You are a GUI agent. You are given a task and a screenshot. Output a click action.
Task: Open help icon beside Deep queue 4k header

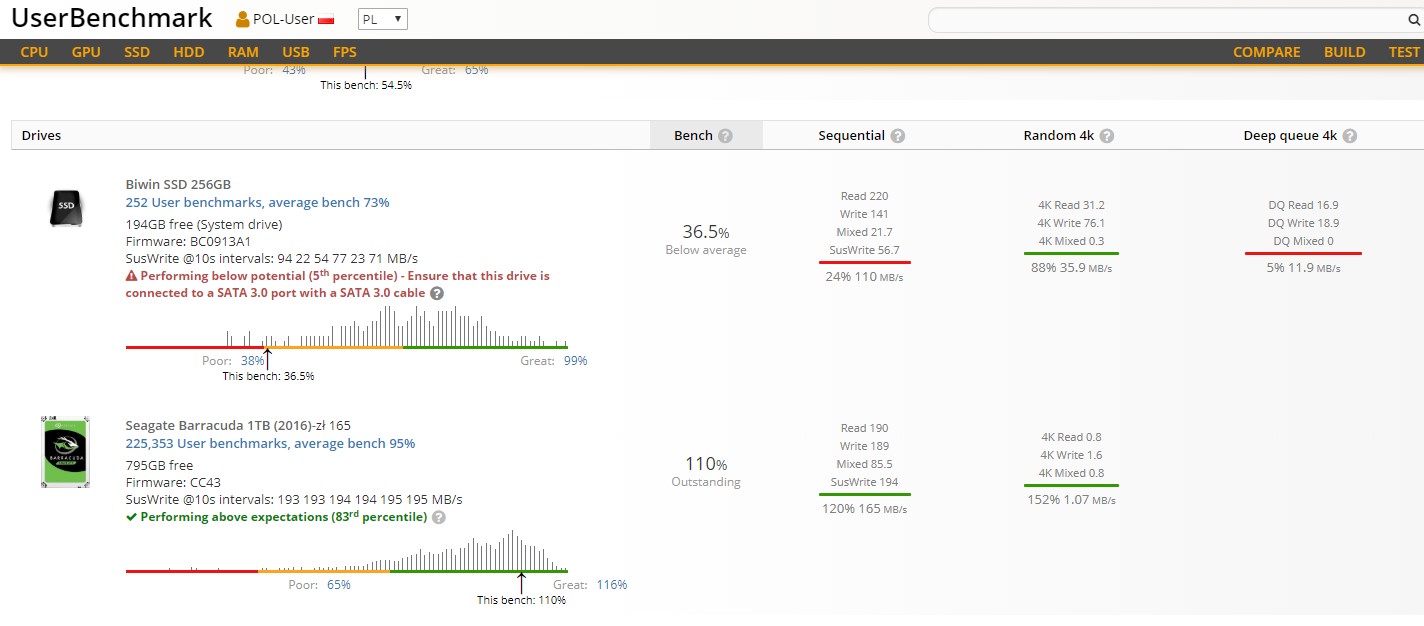[x=1350, y=136]
